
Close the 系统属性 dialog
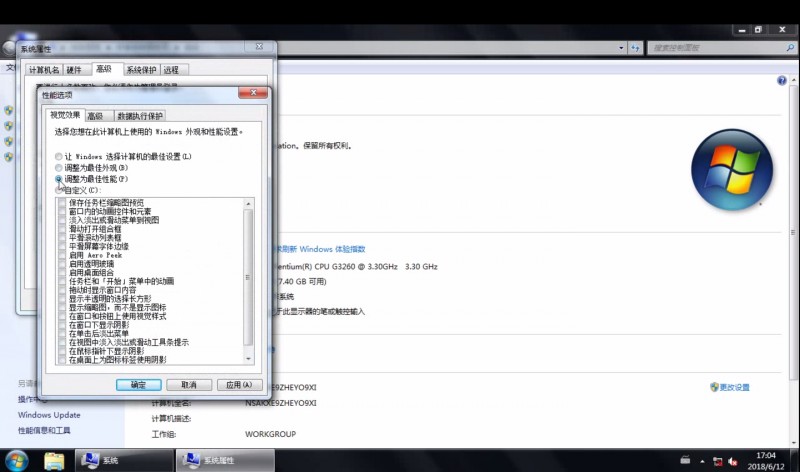point(259,46)
